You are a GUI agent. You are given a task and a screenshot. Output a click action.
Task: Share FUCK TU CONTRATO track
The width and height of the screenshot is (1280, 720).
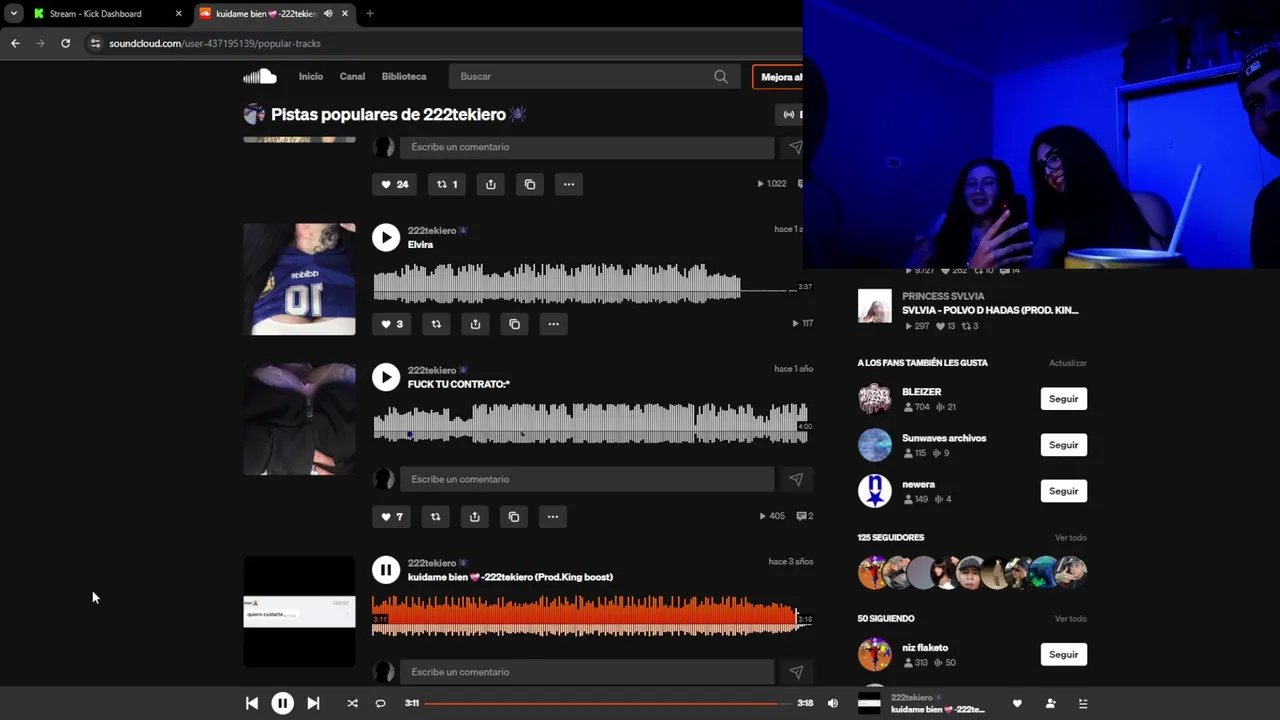(475, 517)
